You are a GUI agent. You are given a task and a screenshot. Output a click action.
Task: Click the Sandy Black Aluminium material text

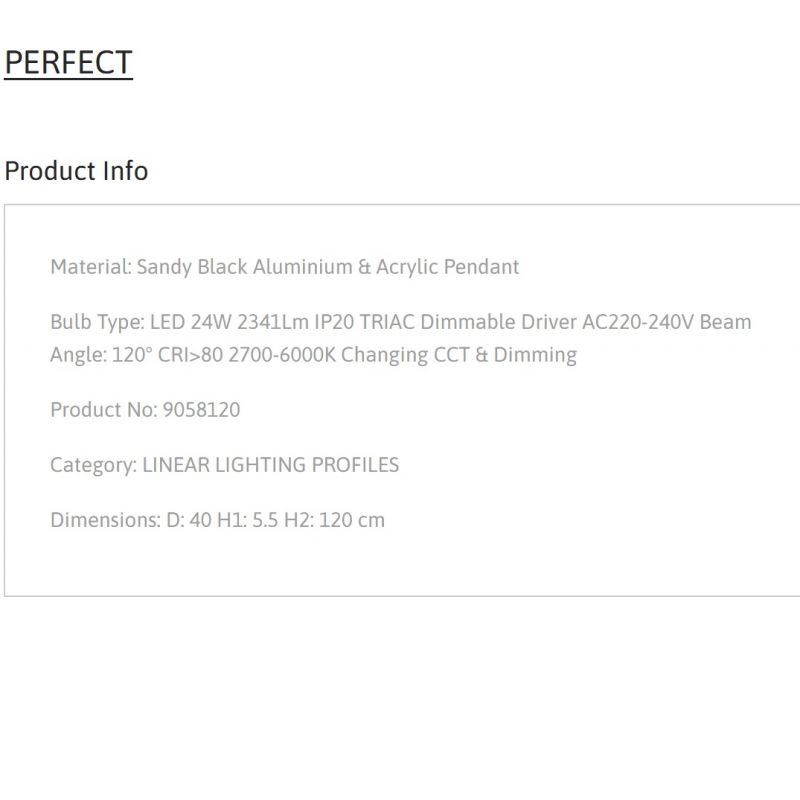click(x=244, y=267)
